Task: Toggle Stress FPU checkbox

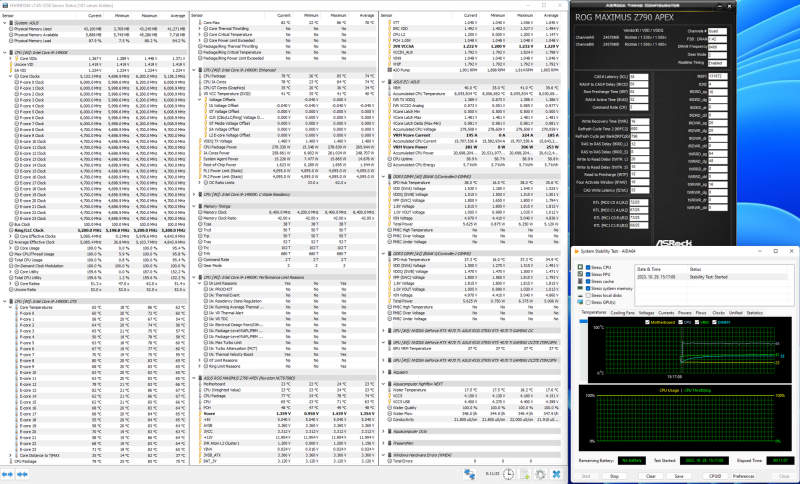Action: (x=588, y=274)
